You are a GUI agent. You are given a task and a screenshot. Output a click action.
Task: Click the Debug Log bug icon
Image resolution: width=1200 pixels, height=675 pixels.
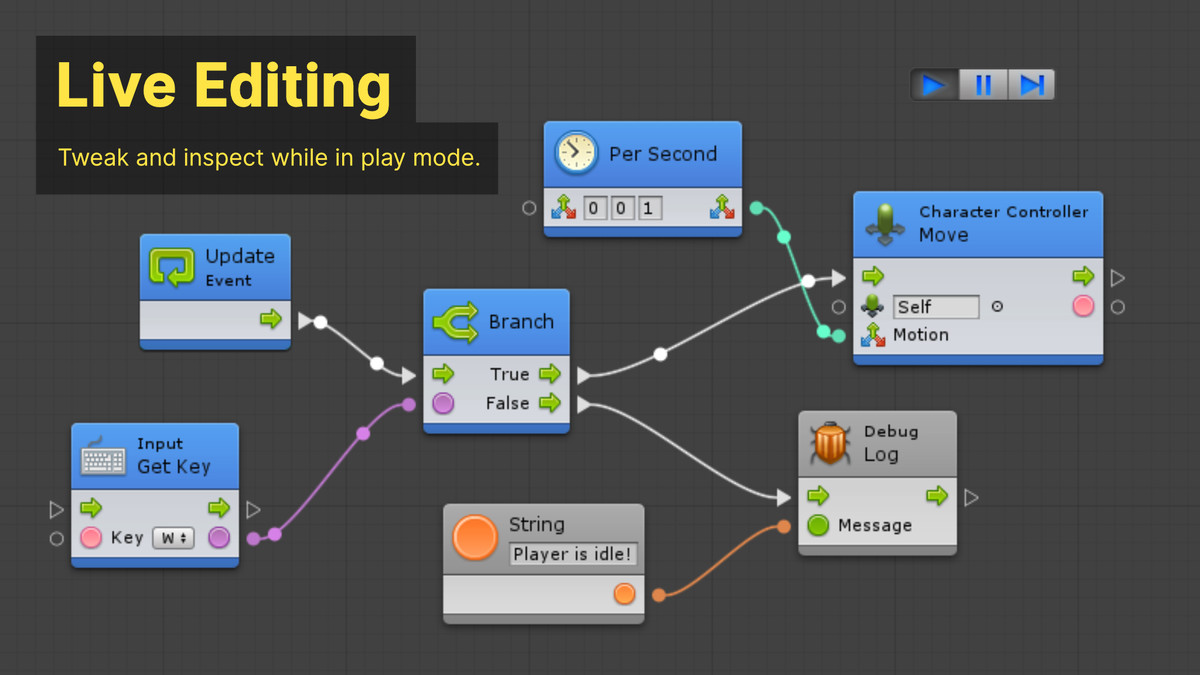(830, 443)
